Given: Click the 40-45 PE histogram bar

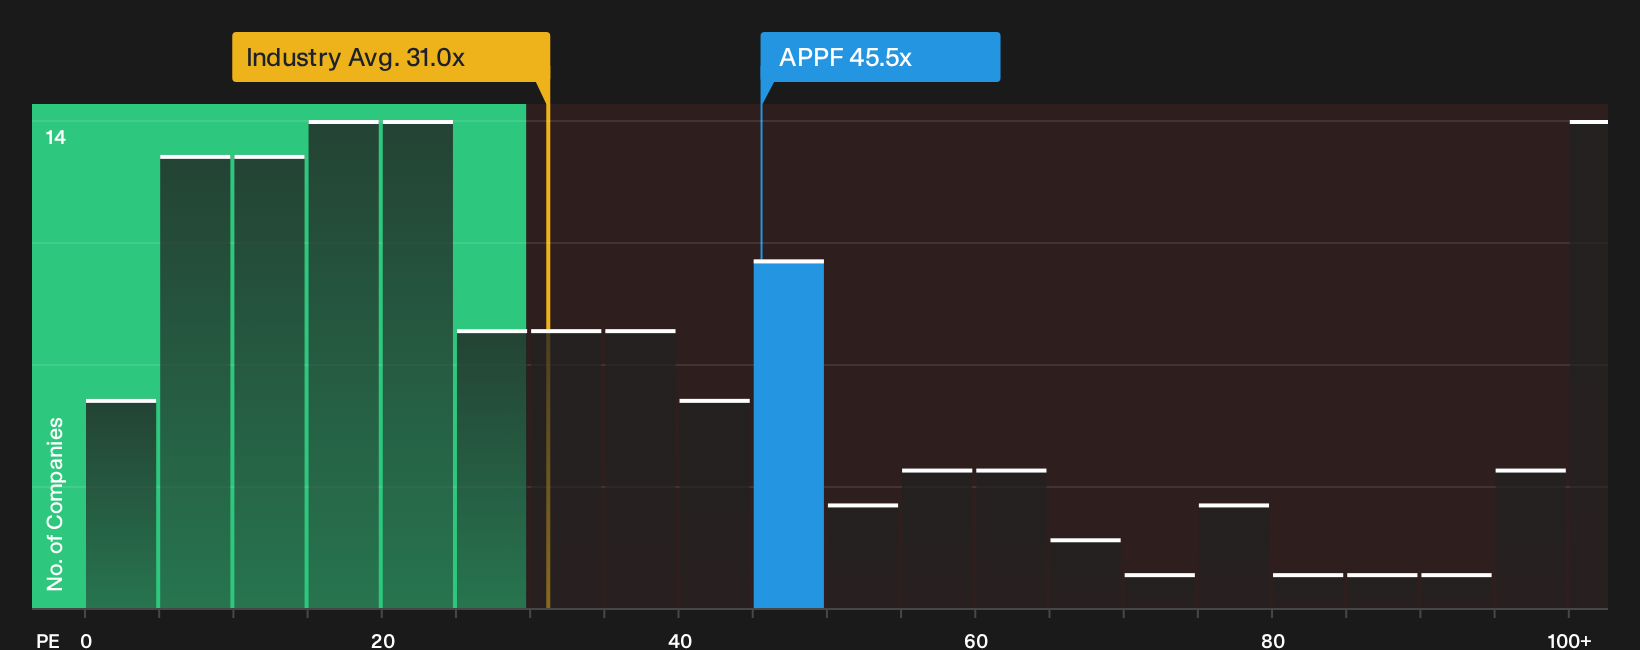Looking at the screenshot, I should (715, 504).
